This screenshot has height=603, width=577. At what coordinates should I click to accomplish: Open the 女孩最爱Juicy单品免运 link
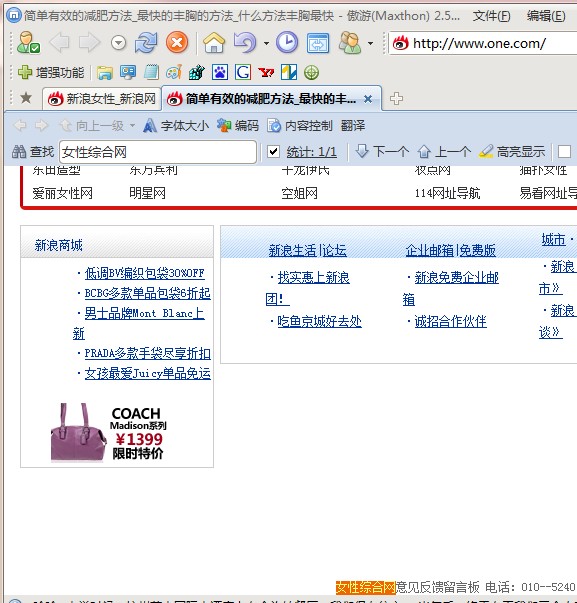pyautogui.click(x=148, y=373)
